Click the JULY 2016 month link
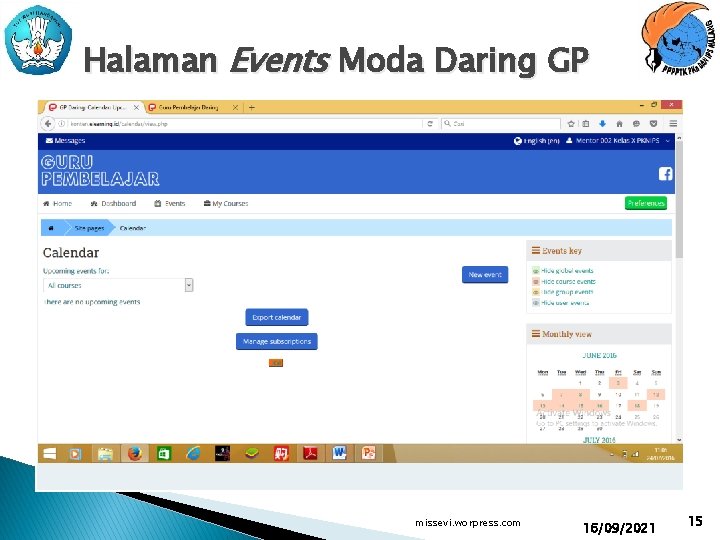Image resolution: width=720 pixels, height=540 pixels. pos(599,440)
